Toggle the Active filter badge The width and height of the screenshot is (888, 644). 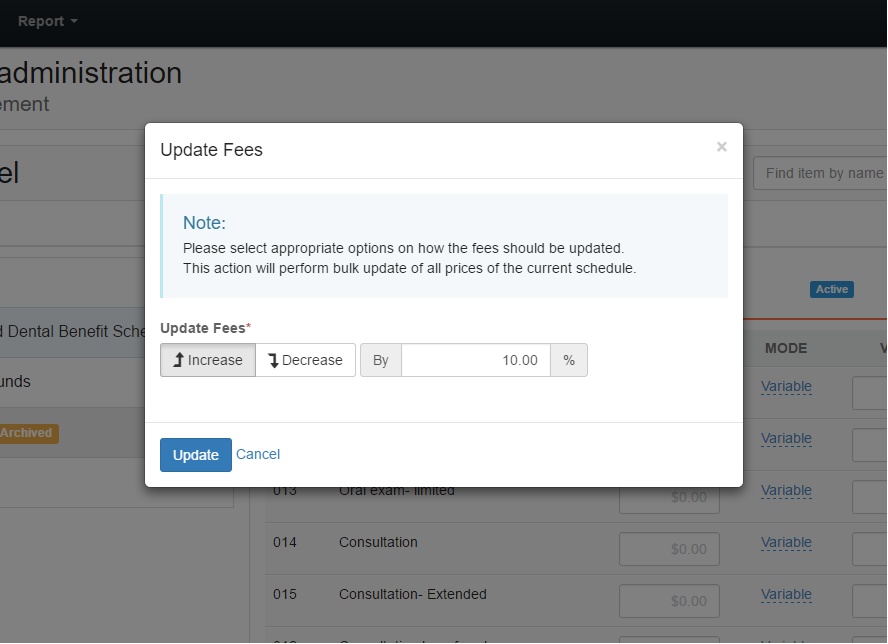click(x=831, y=289)
